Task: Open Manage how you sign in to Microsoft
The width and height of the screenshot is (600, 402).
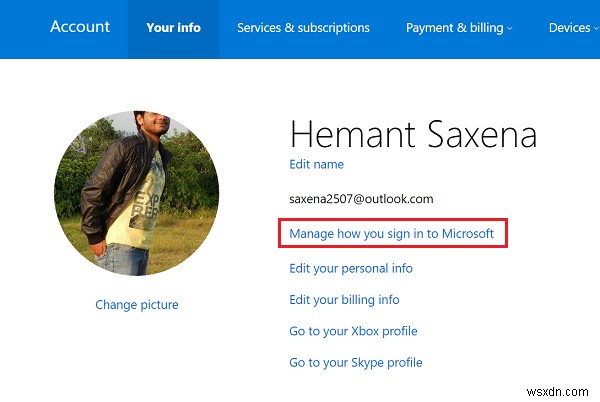Action: tap(392, 234)
